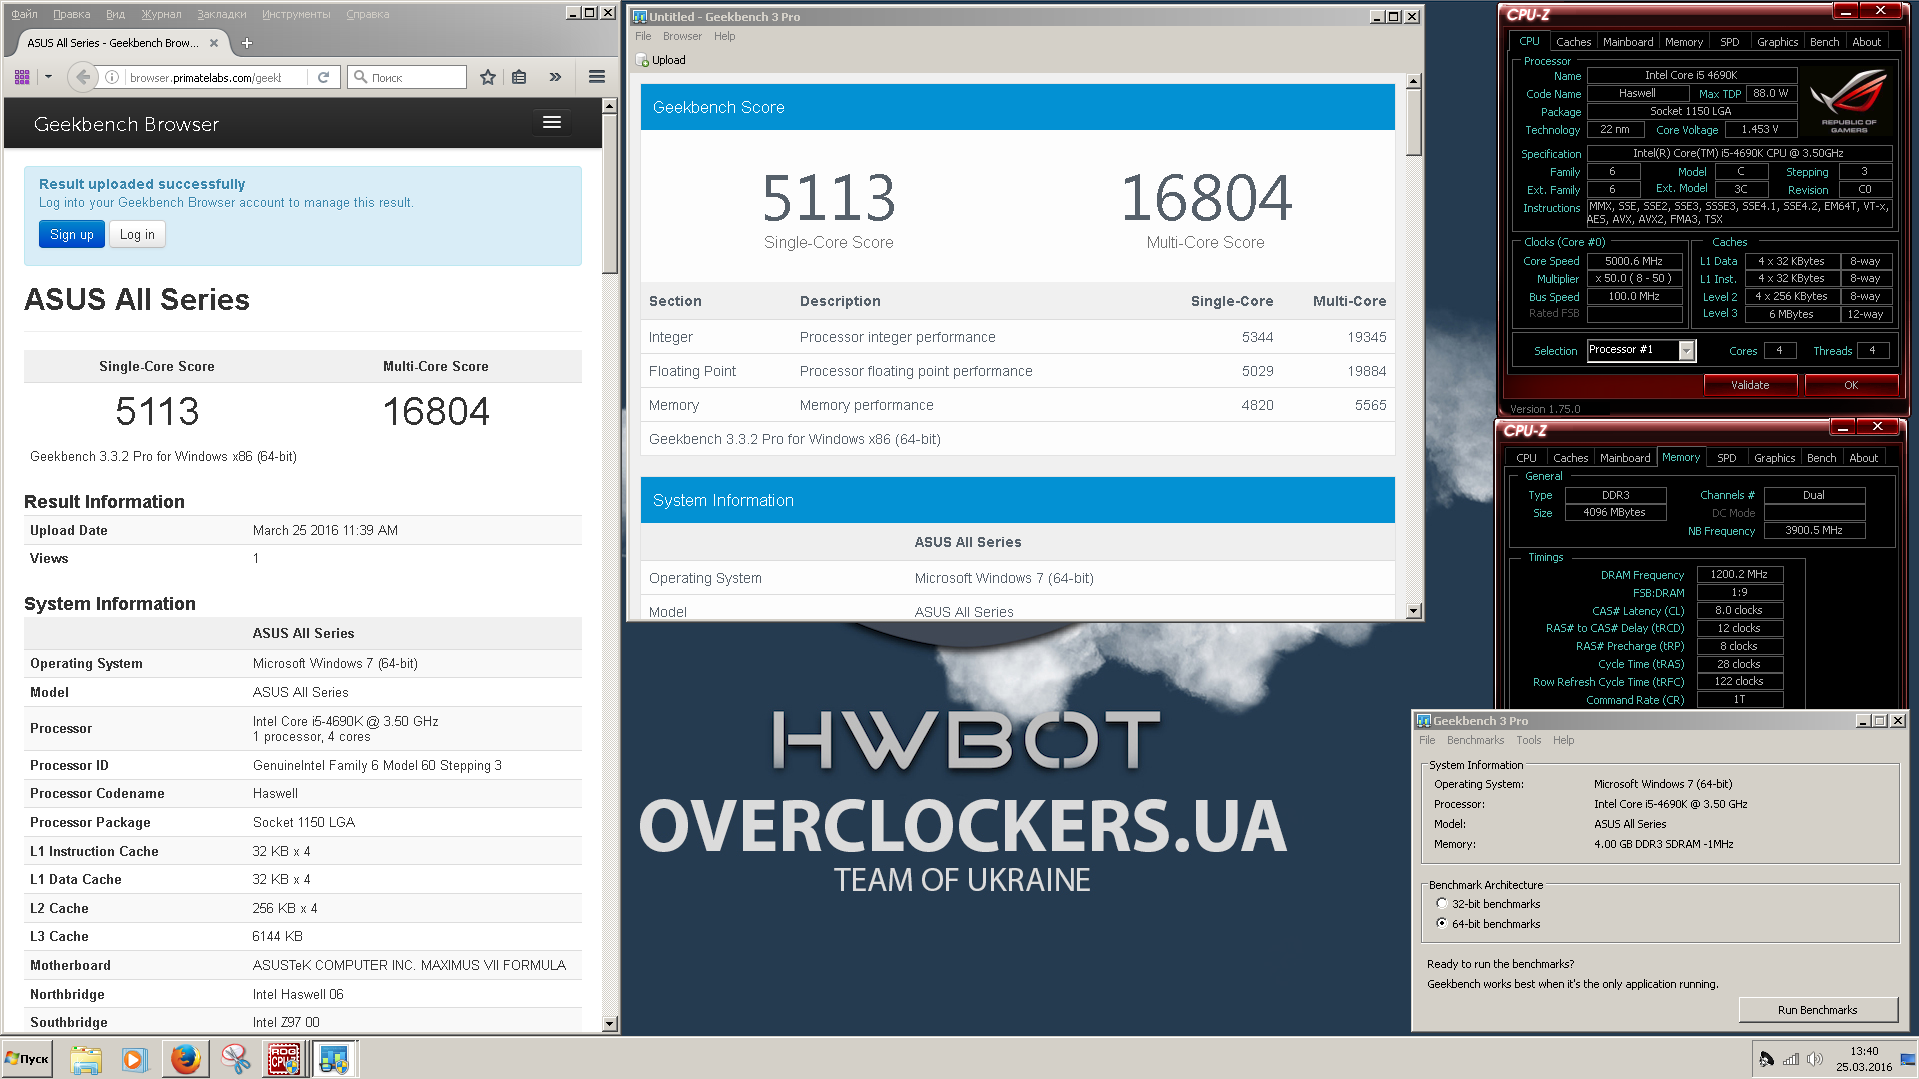Viewport: 1919px width, 1079px height.
Task: Open the dropdown arrow next to grid icon
Action: pyautogui.click(x=48, y=77)
